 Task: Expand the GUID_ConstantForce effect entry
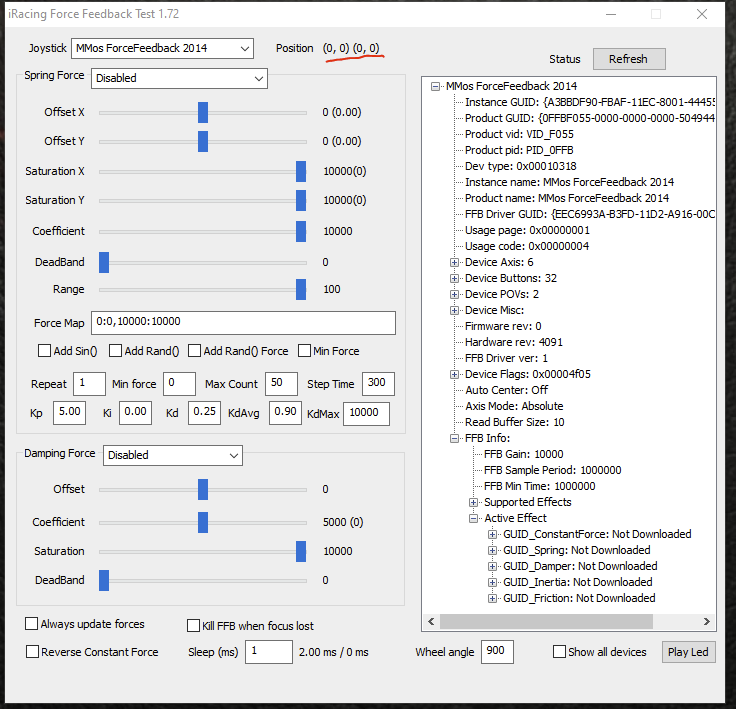493,534
